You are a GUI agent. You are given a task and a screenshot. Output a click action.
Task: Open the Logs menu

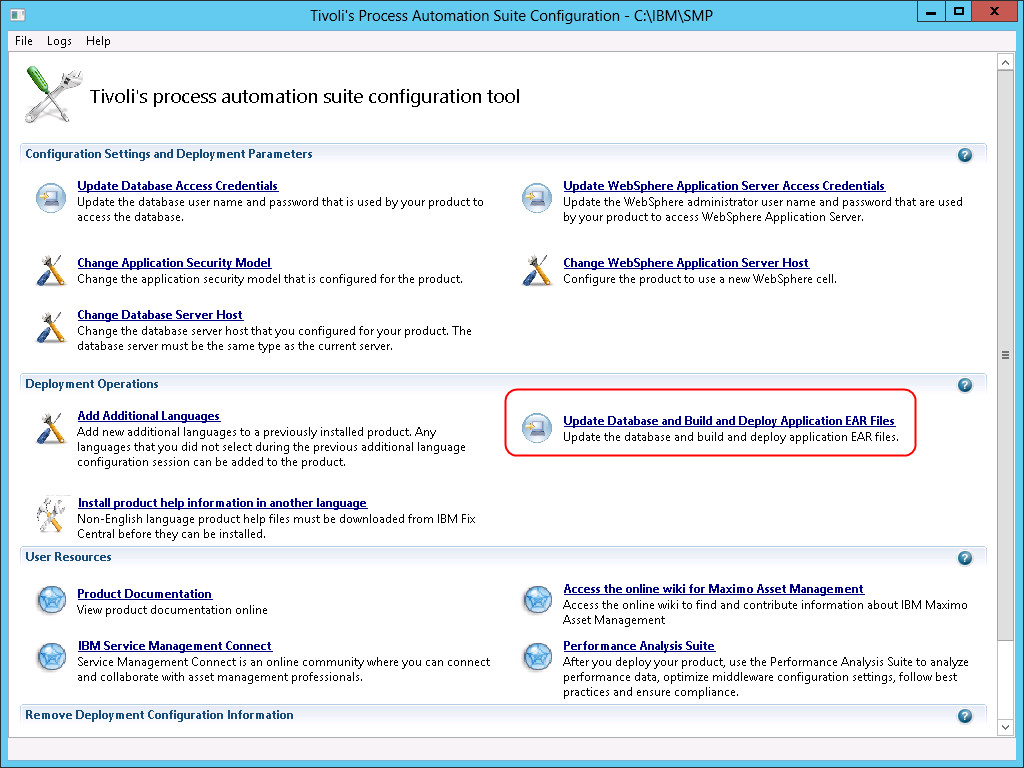click(59, 40)
